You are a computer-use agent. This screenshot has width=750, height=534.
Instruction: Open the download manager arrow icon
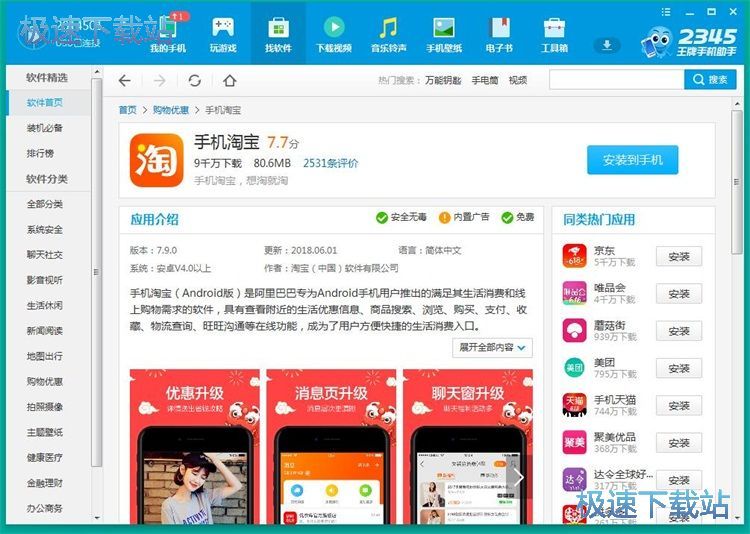(x=607, y=45)
